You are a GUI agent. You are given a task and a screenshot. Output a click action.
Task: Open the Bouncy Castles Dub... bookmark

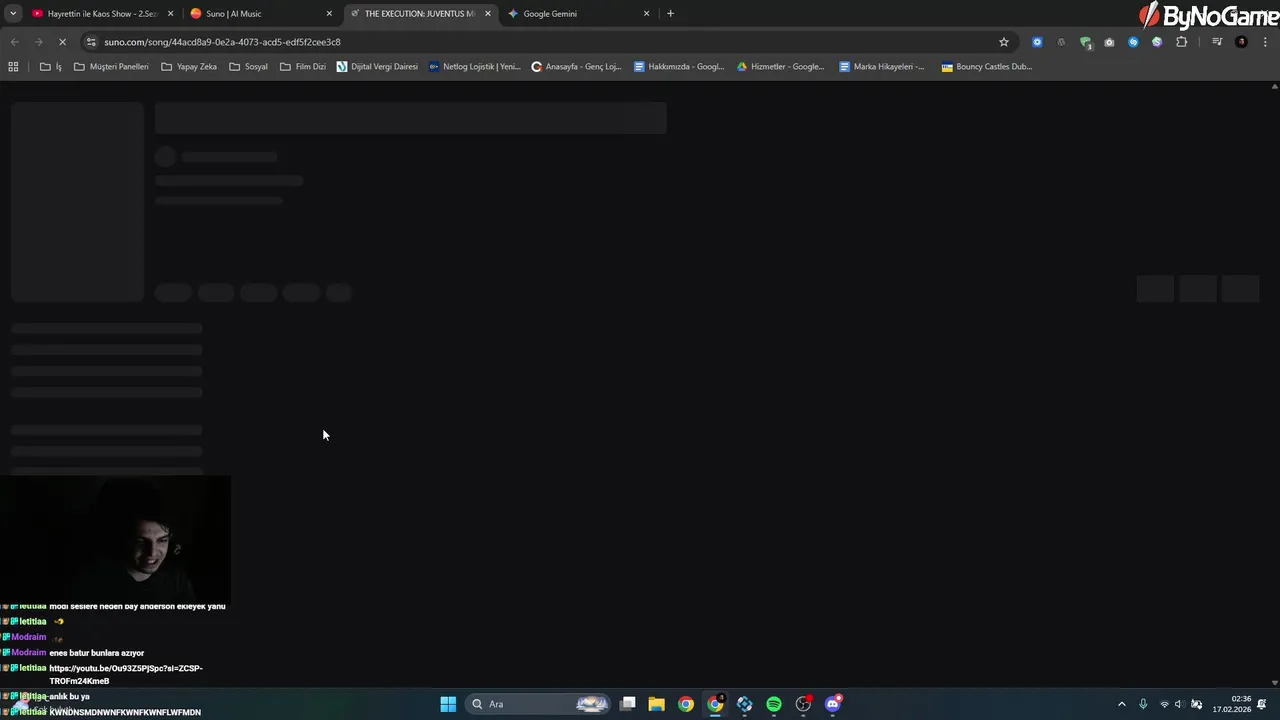(x=986, y=67)
